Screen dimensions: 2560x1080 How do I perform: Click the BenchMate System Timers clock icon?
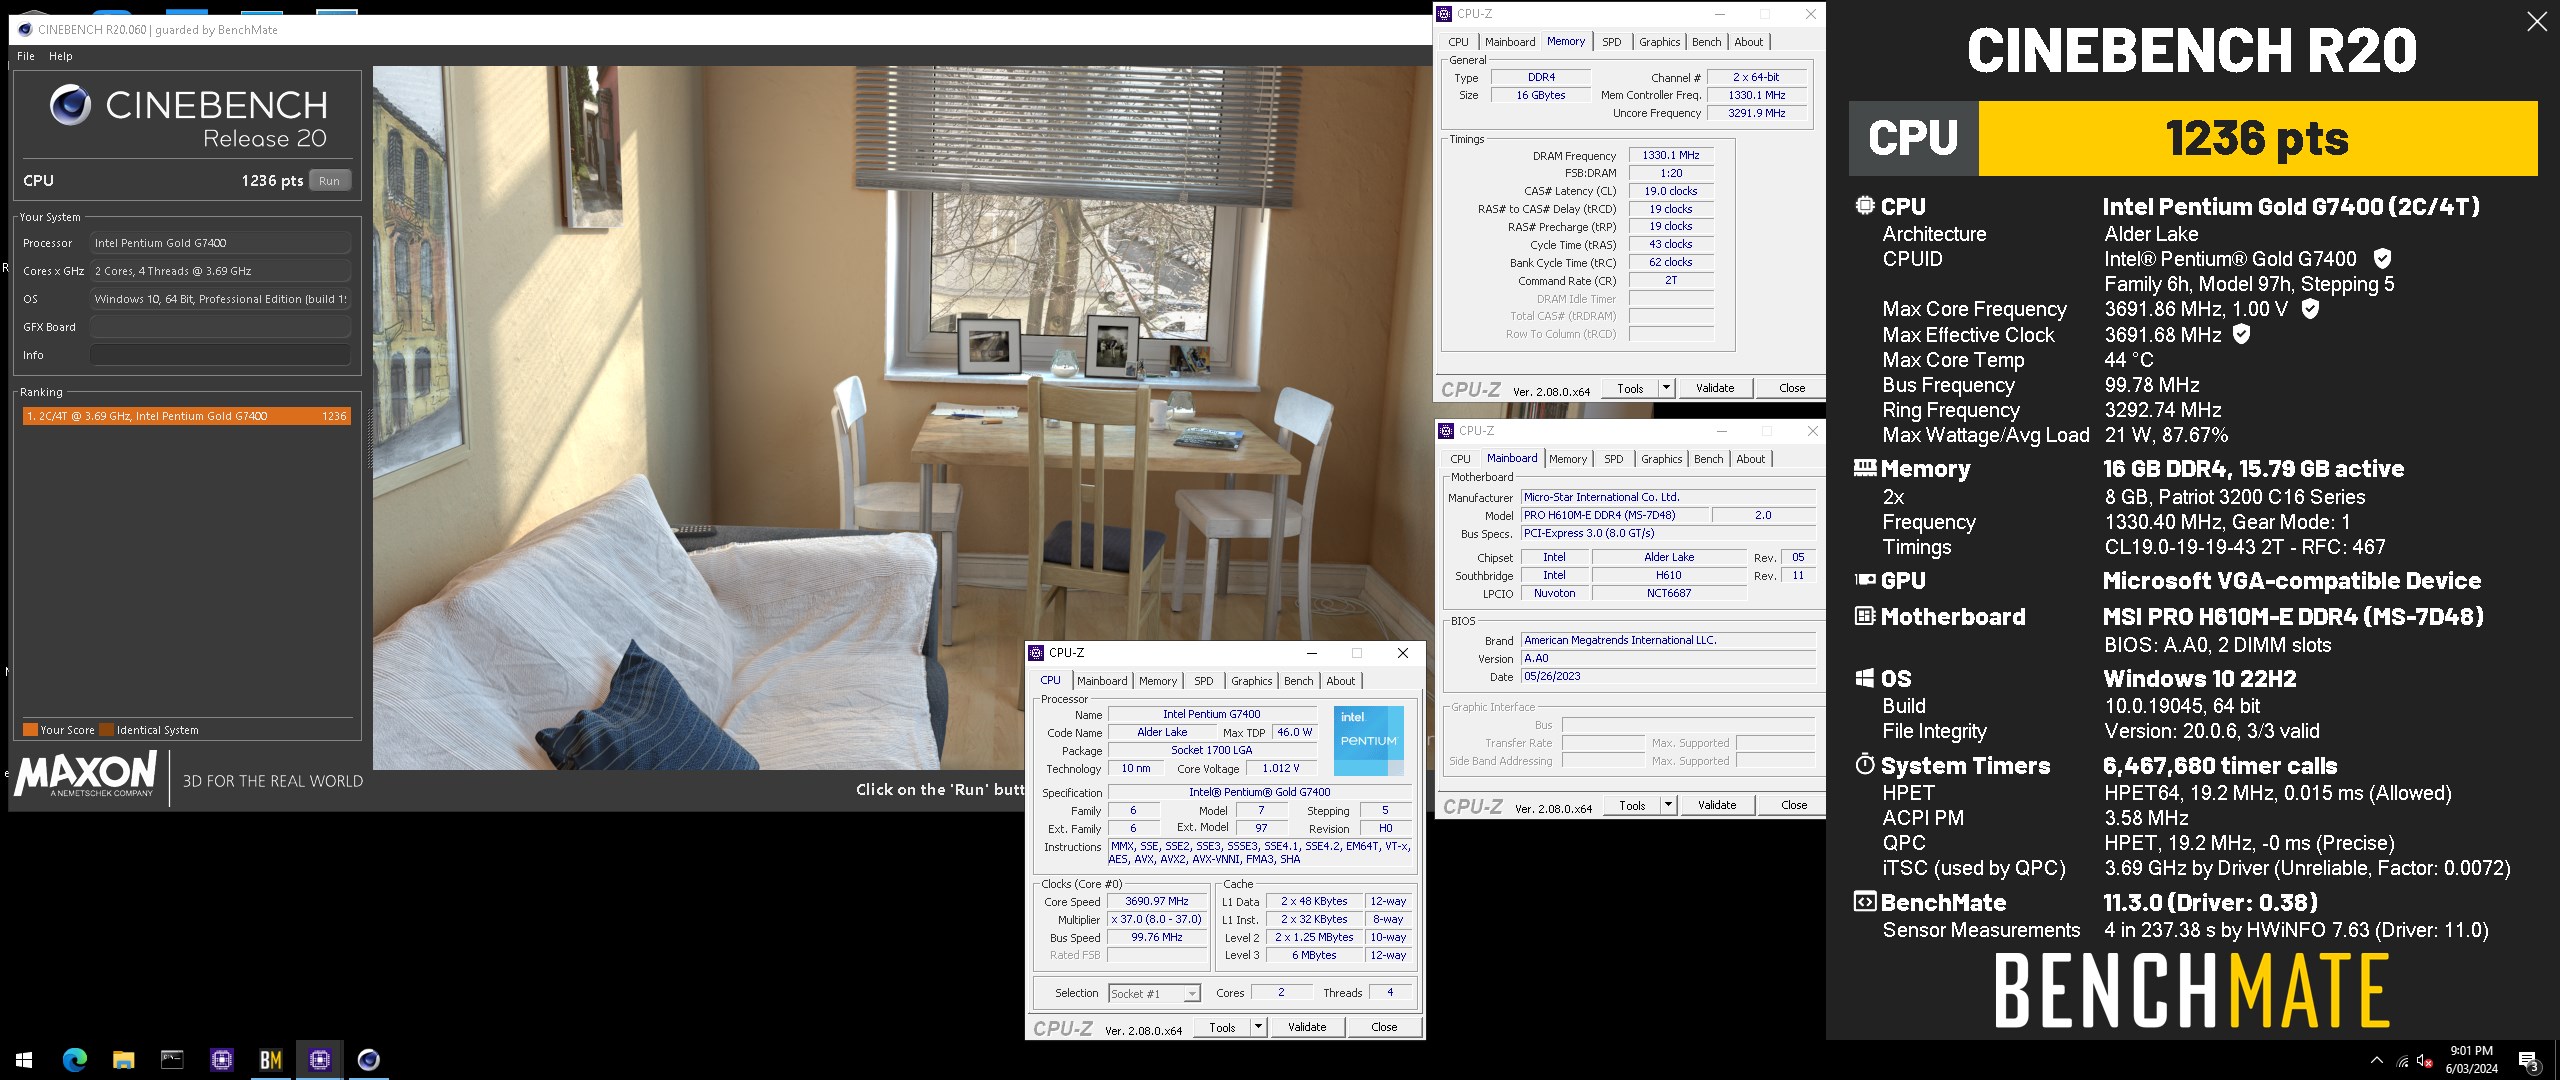[x=1864, y=765]
